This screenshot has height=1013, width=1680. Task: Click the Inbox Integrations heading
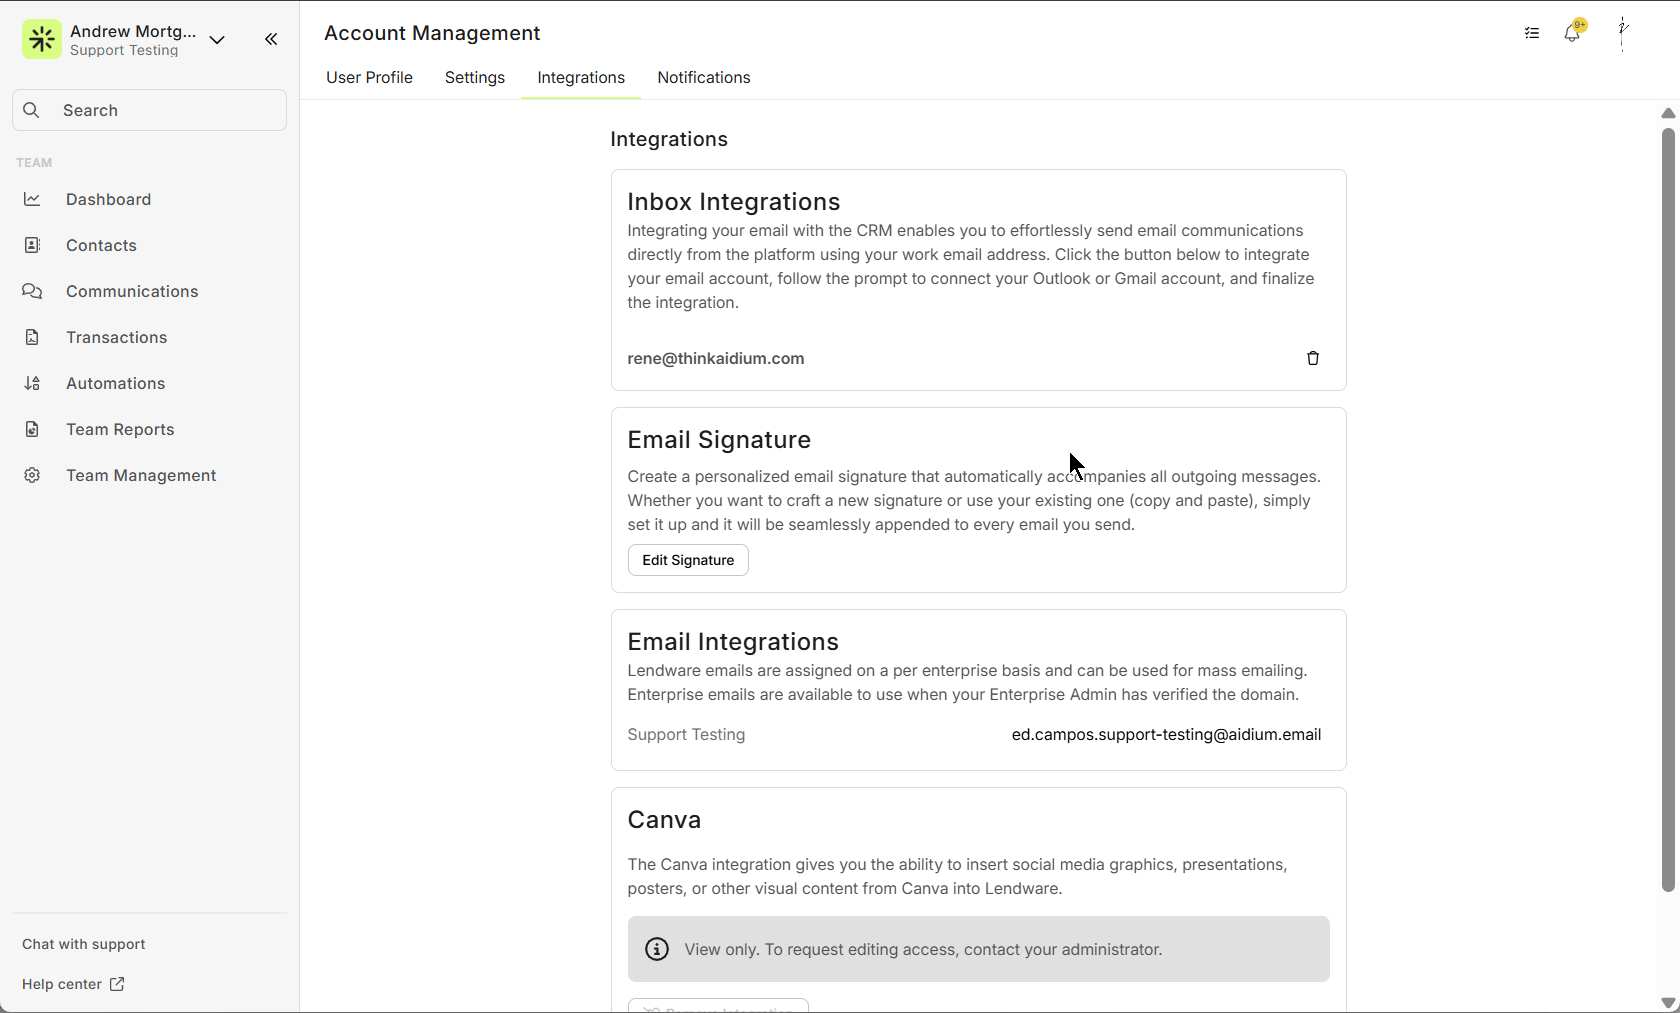click(734, 201)
